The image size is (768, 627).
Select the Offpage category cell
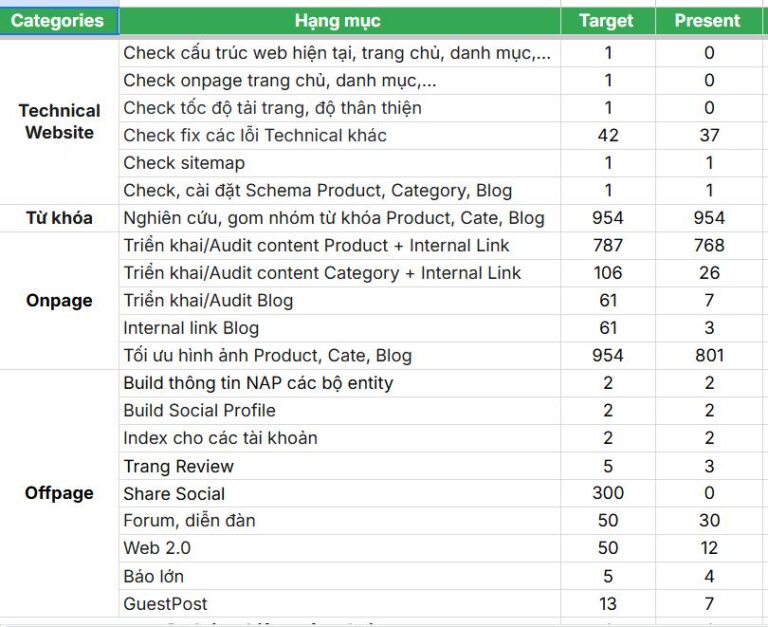tap(59, 493)
